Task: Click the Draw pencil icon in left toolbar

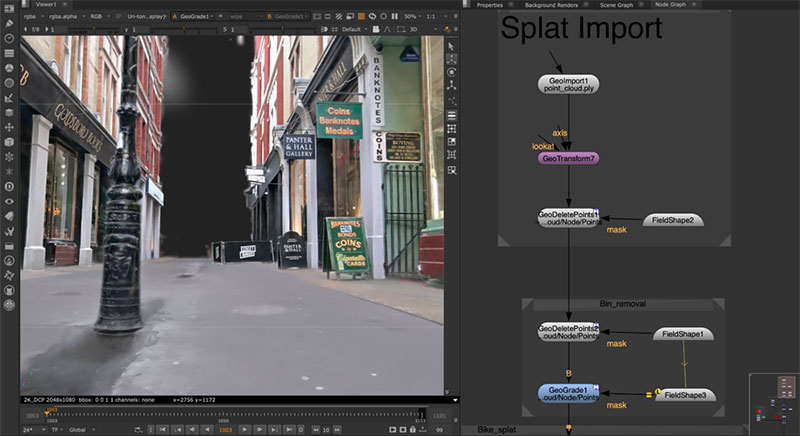Action: (9, 22)
